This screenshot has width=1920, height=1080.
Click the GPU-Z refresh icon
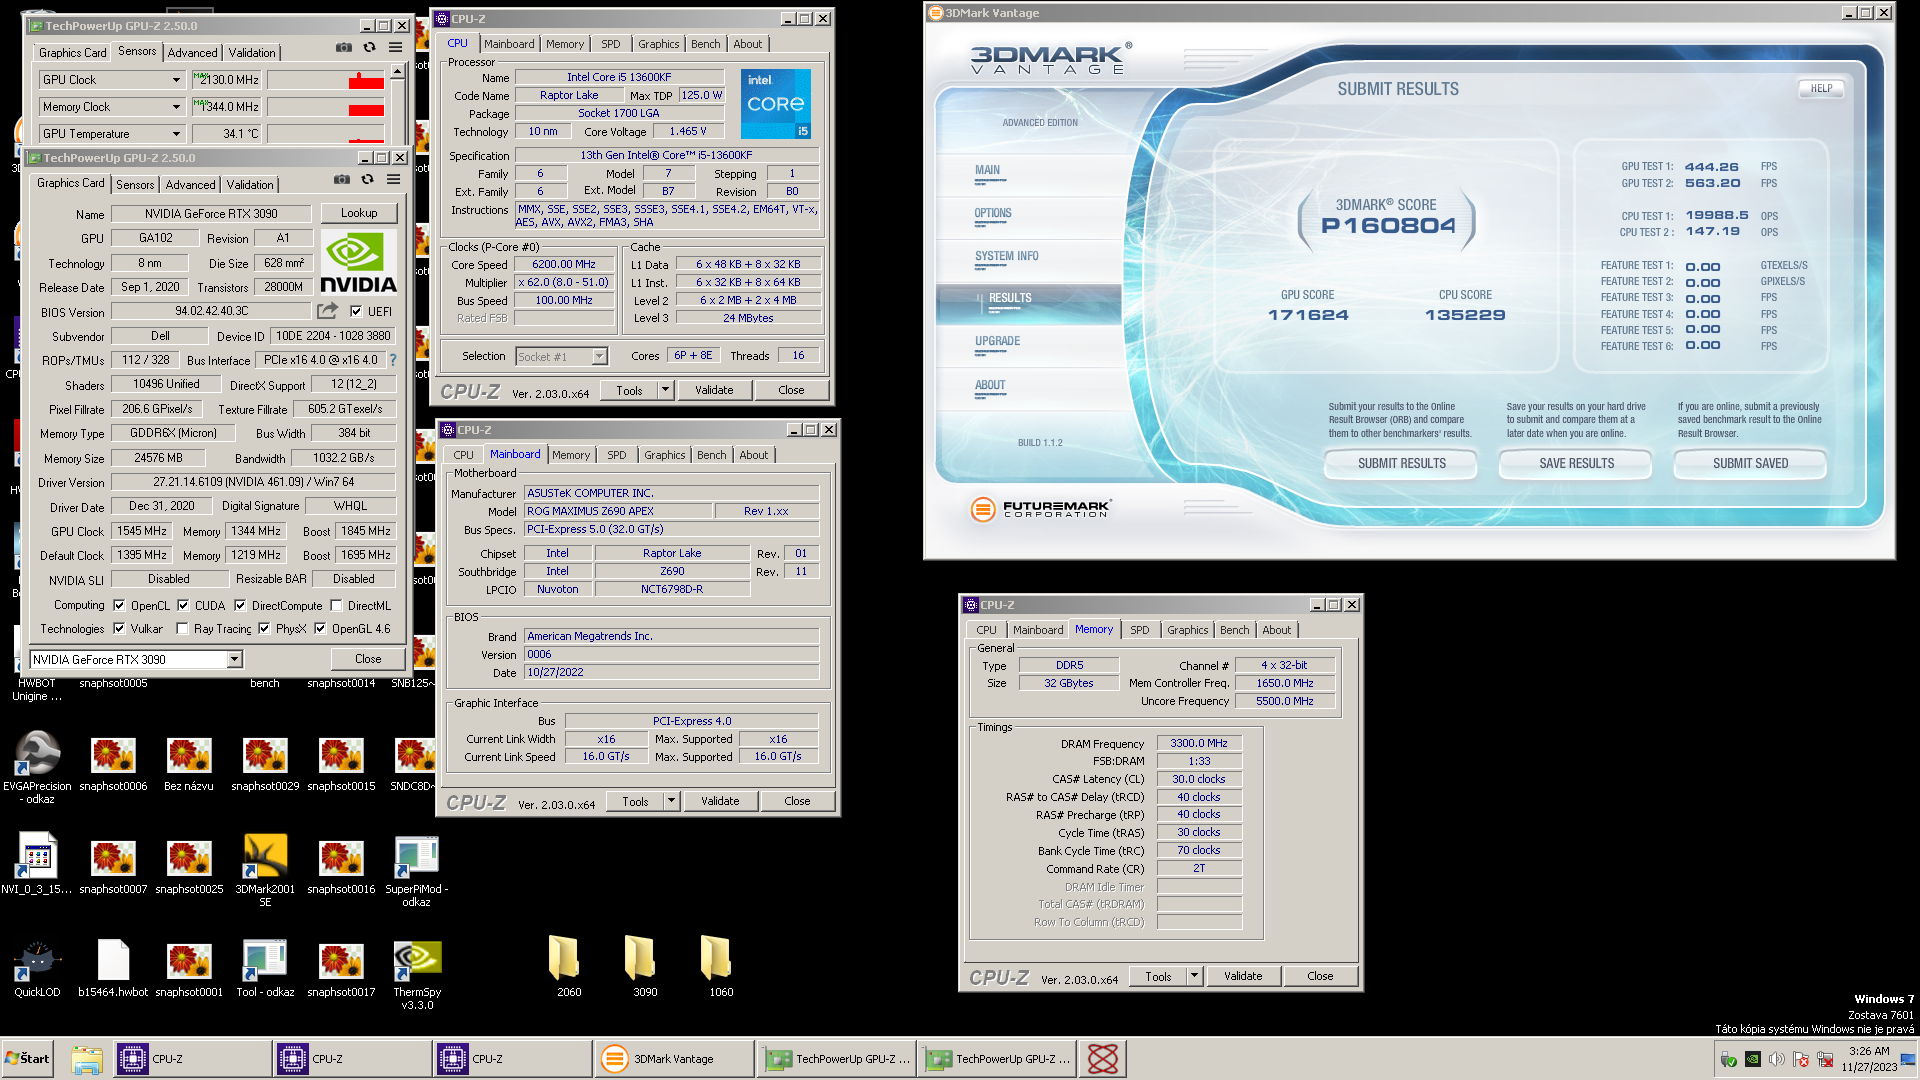coord(367,179)
